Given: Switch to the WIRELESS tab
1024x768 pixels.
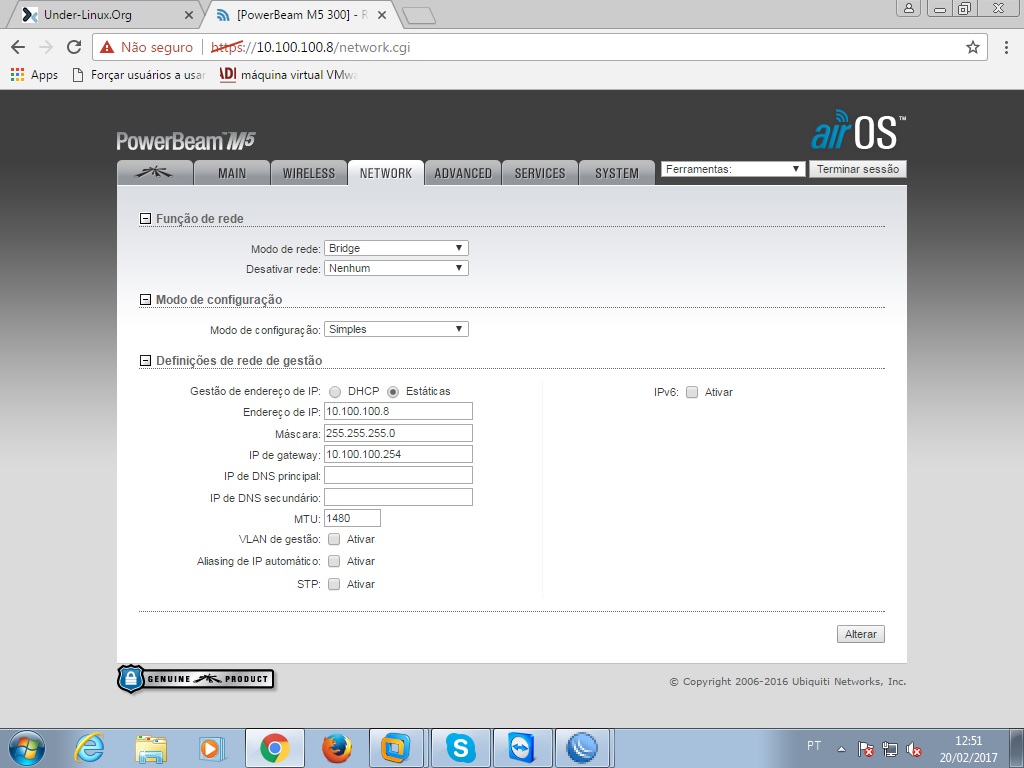Looking at the screenshot, I should pyautogui.click(x=309, y=173).
